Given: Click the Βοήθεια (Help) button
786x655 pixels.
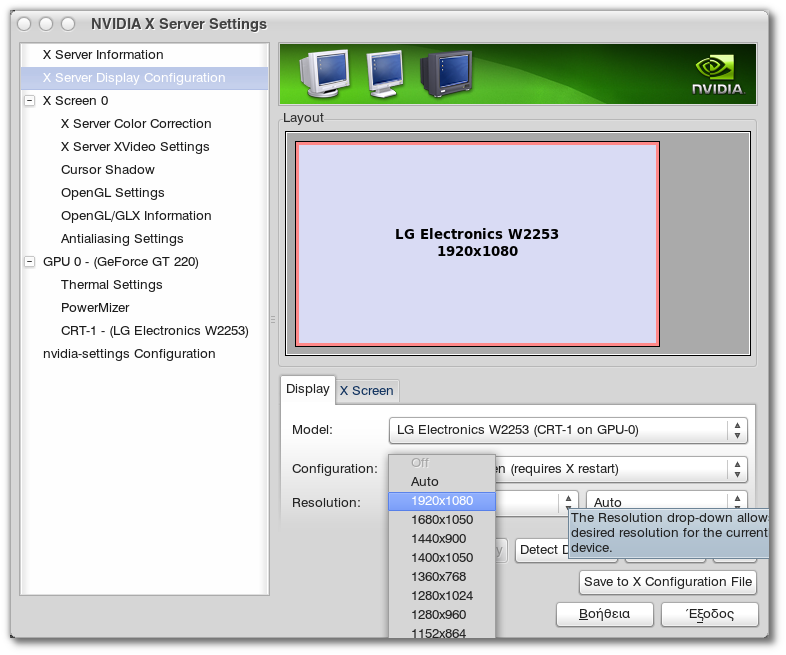Looking at the screenshot, I should tap(605, 614).
